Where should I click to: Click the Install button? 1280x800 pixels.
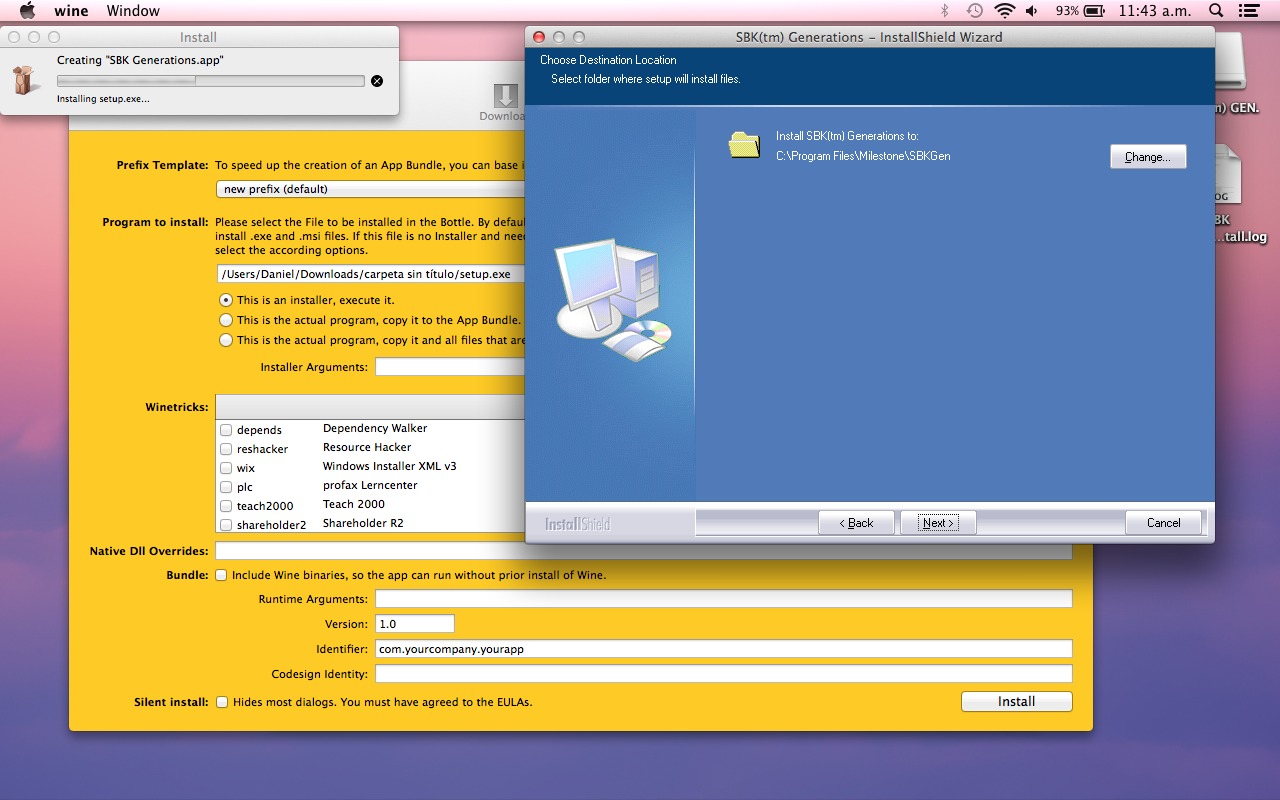pos(1016,702)
